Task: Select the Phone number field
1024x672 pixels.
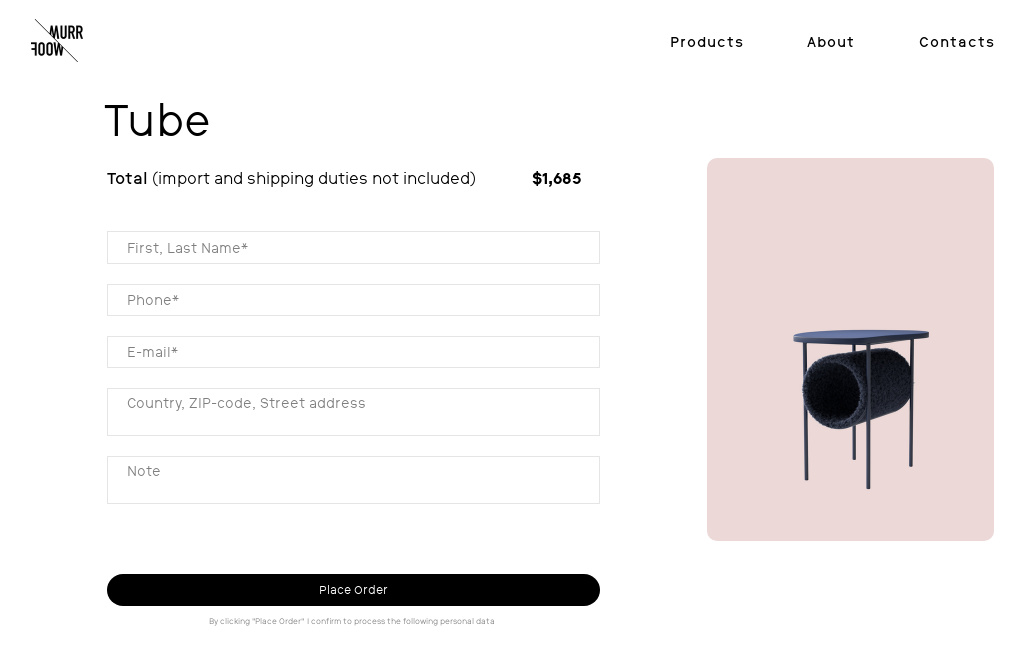Action: click(x=353, y=300)
